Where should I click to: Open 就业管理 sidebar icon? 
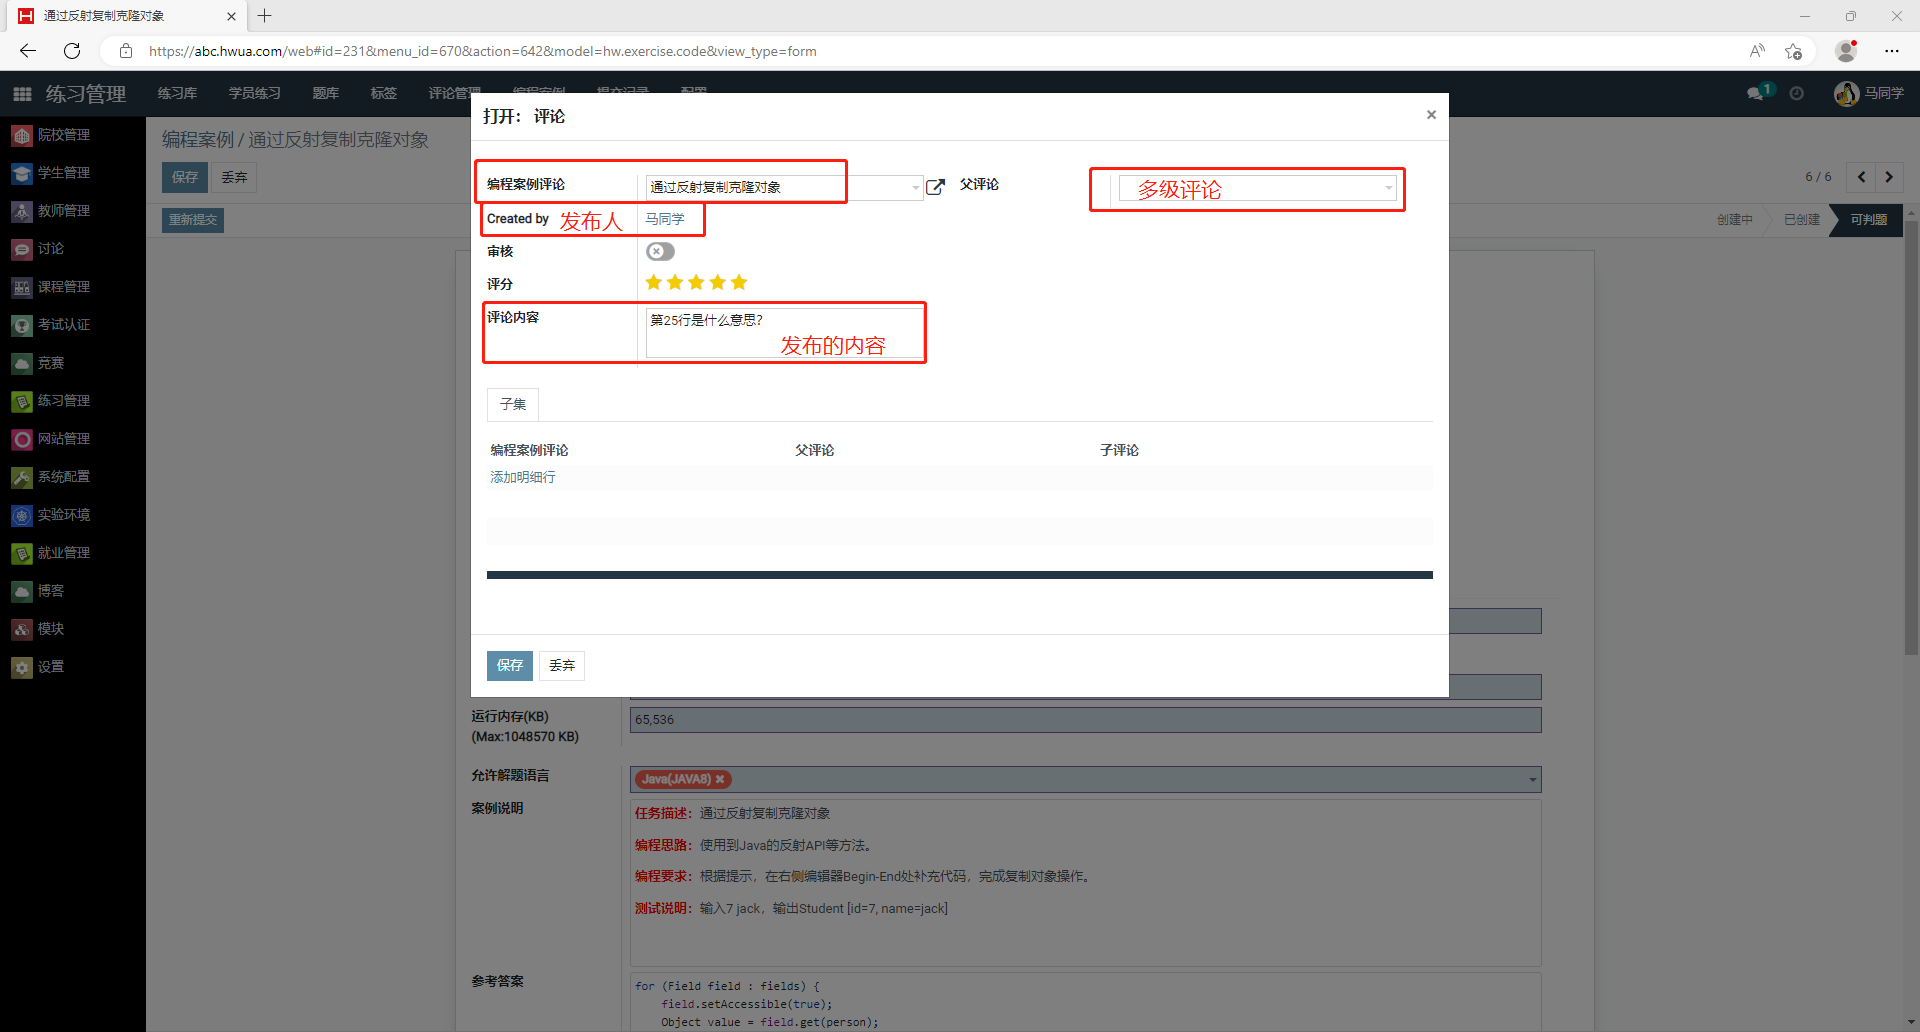22,553
